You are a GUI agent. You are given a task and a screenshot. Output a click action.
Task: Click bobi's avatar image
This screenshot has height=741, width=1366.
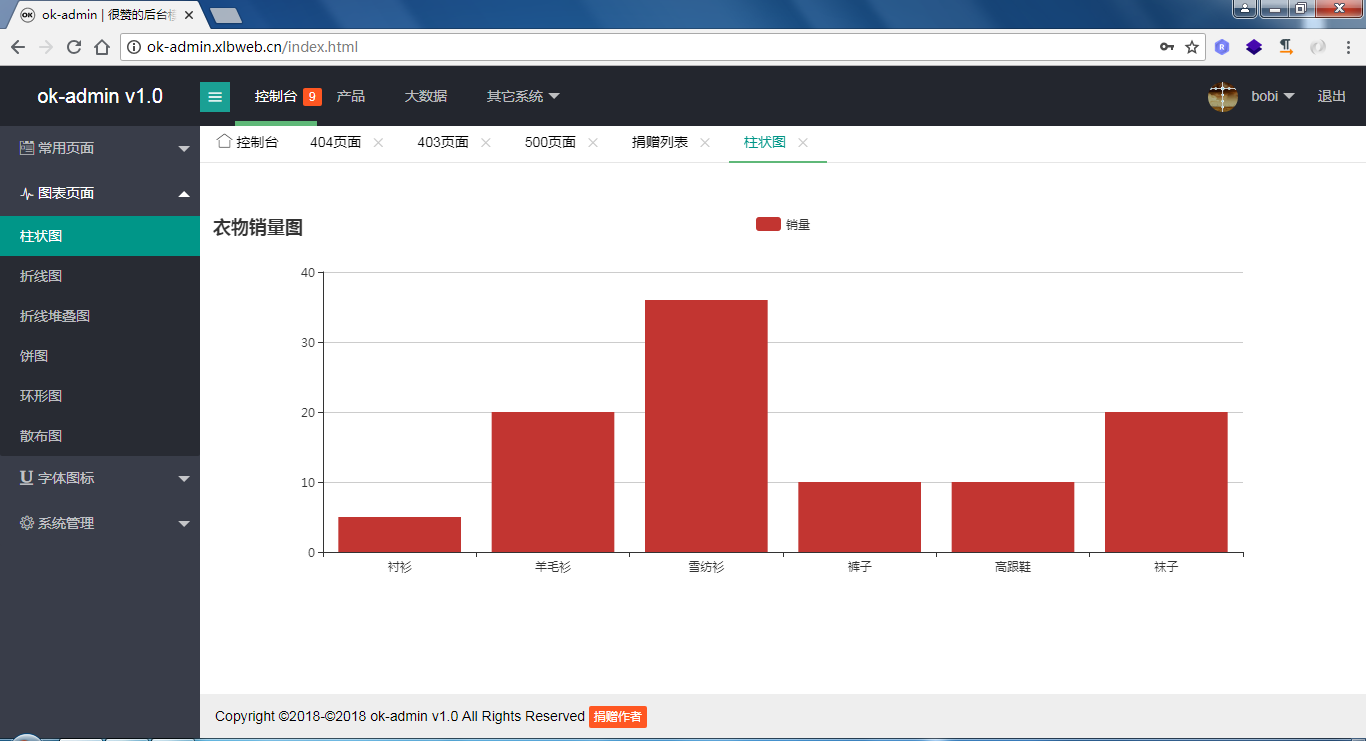coord(1222,96)
